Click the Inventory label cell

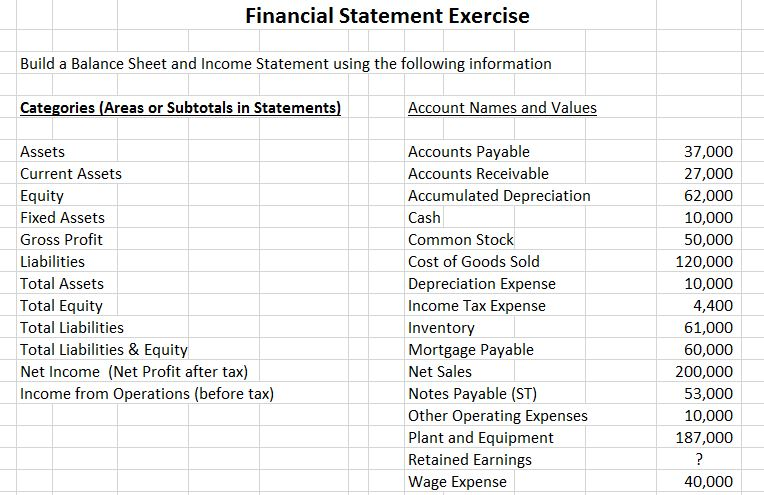tap(441, 328)
